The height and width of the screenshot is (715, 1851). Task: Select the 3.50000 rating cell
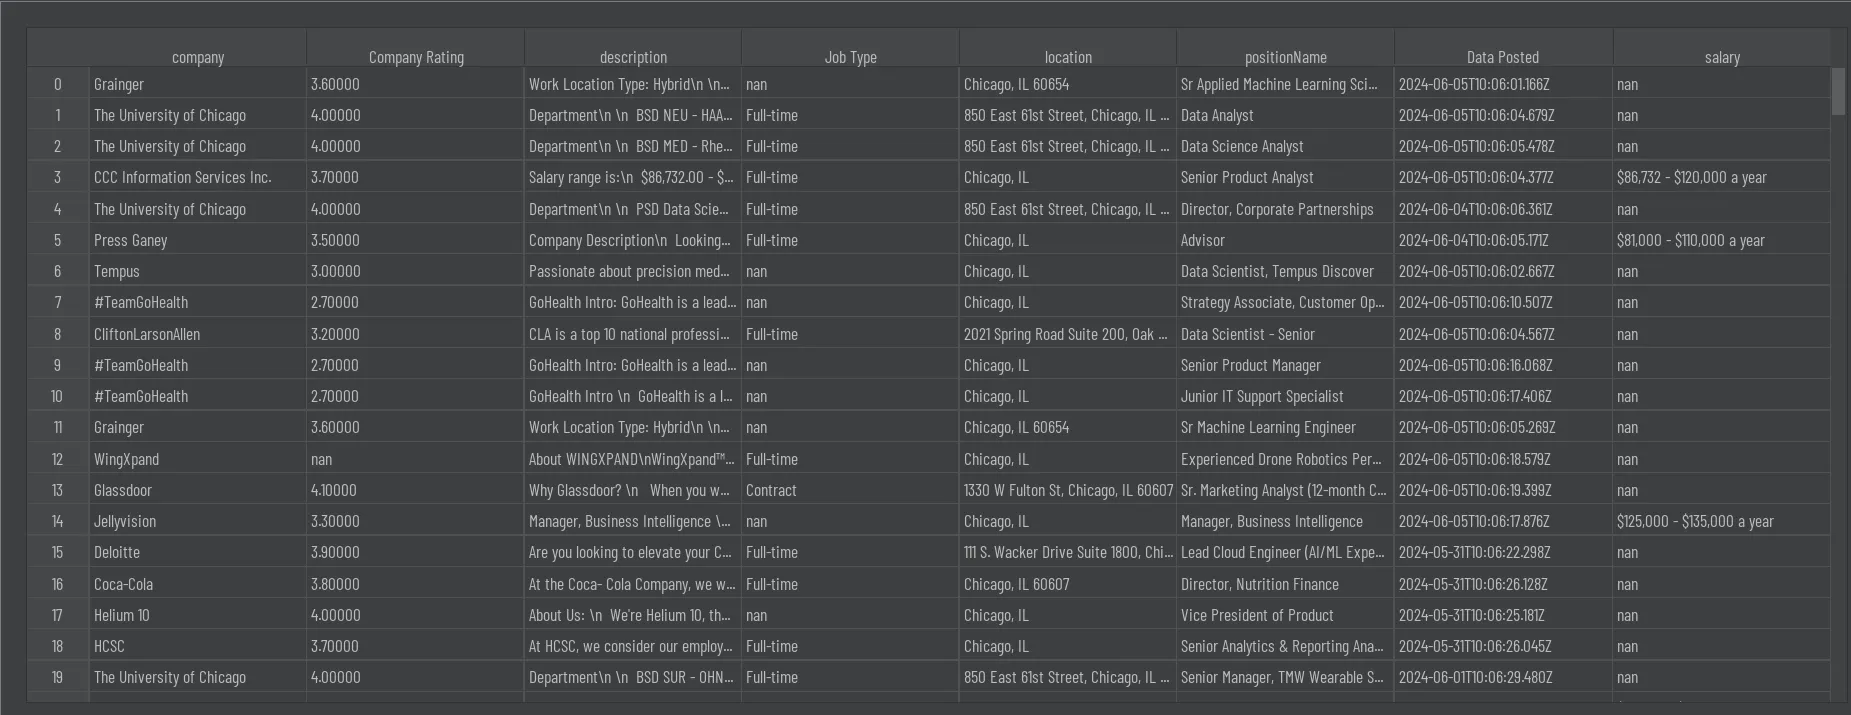pyautogui.click(x=416, y=240)
